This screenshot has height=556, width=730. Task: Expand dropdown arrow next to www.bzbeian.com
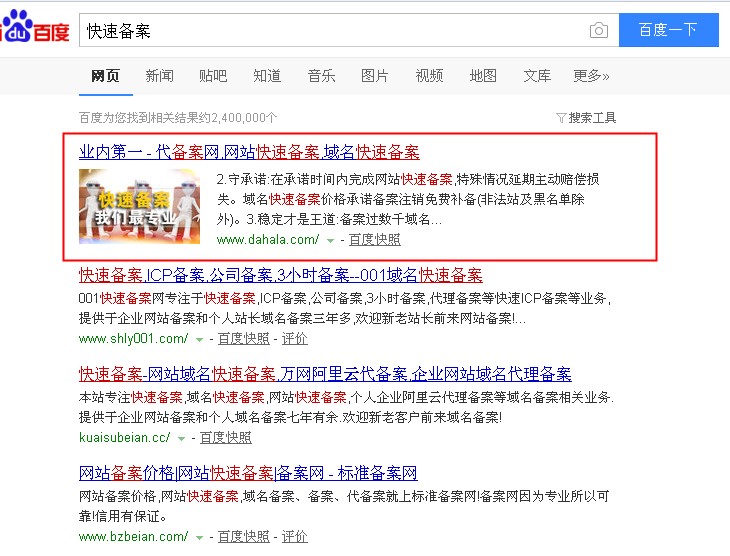pos(199,538)
